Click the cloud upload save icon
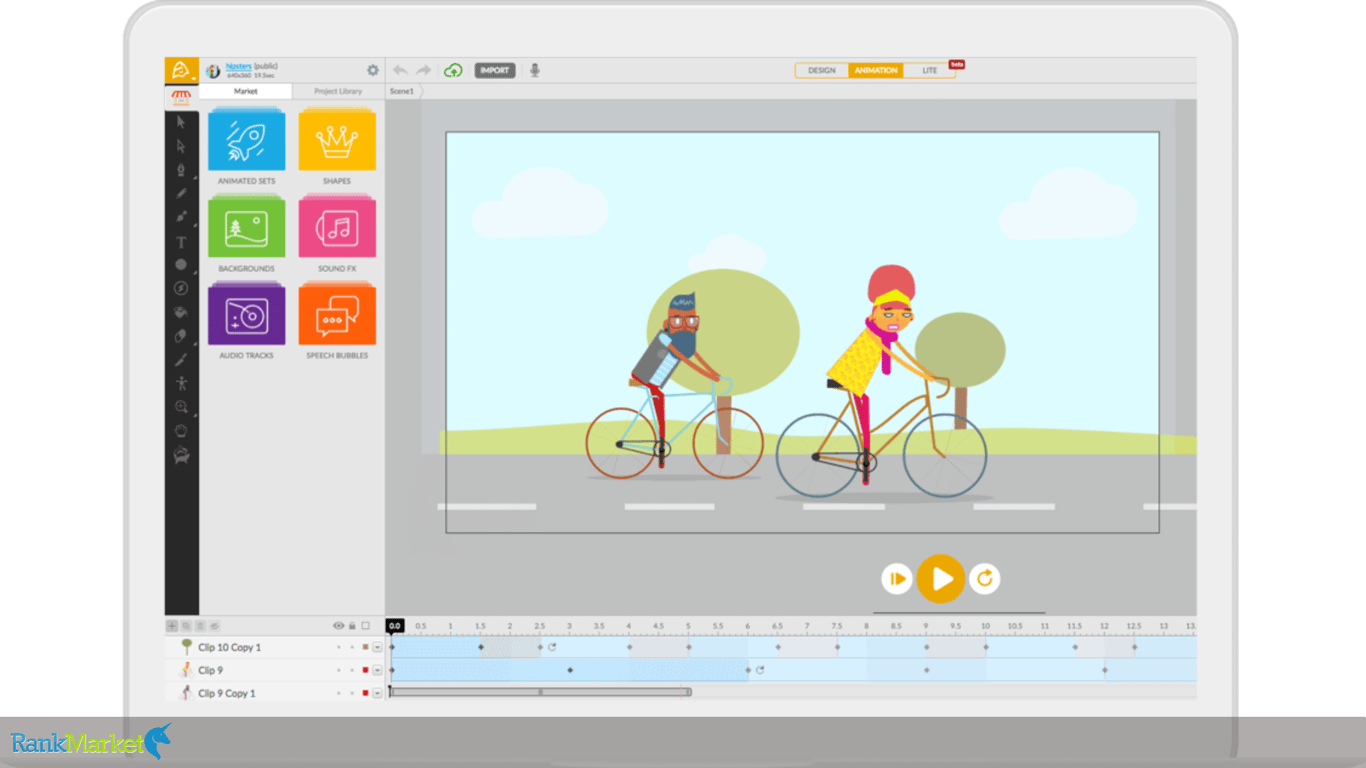The image size is (1366, 768). [x=453, y=70]
